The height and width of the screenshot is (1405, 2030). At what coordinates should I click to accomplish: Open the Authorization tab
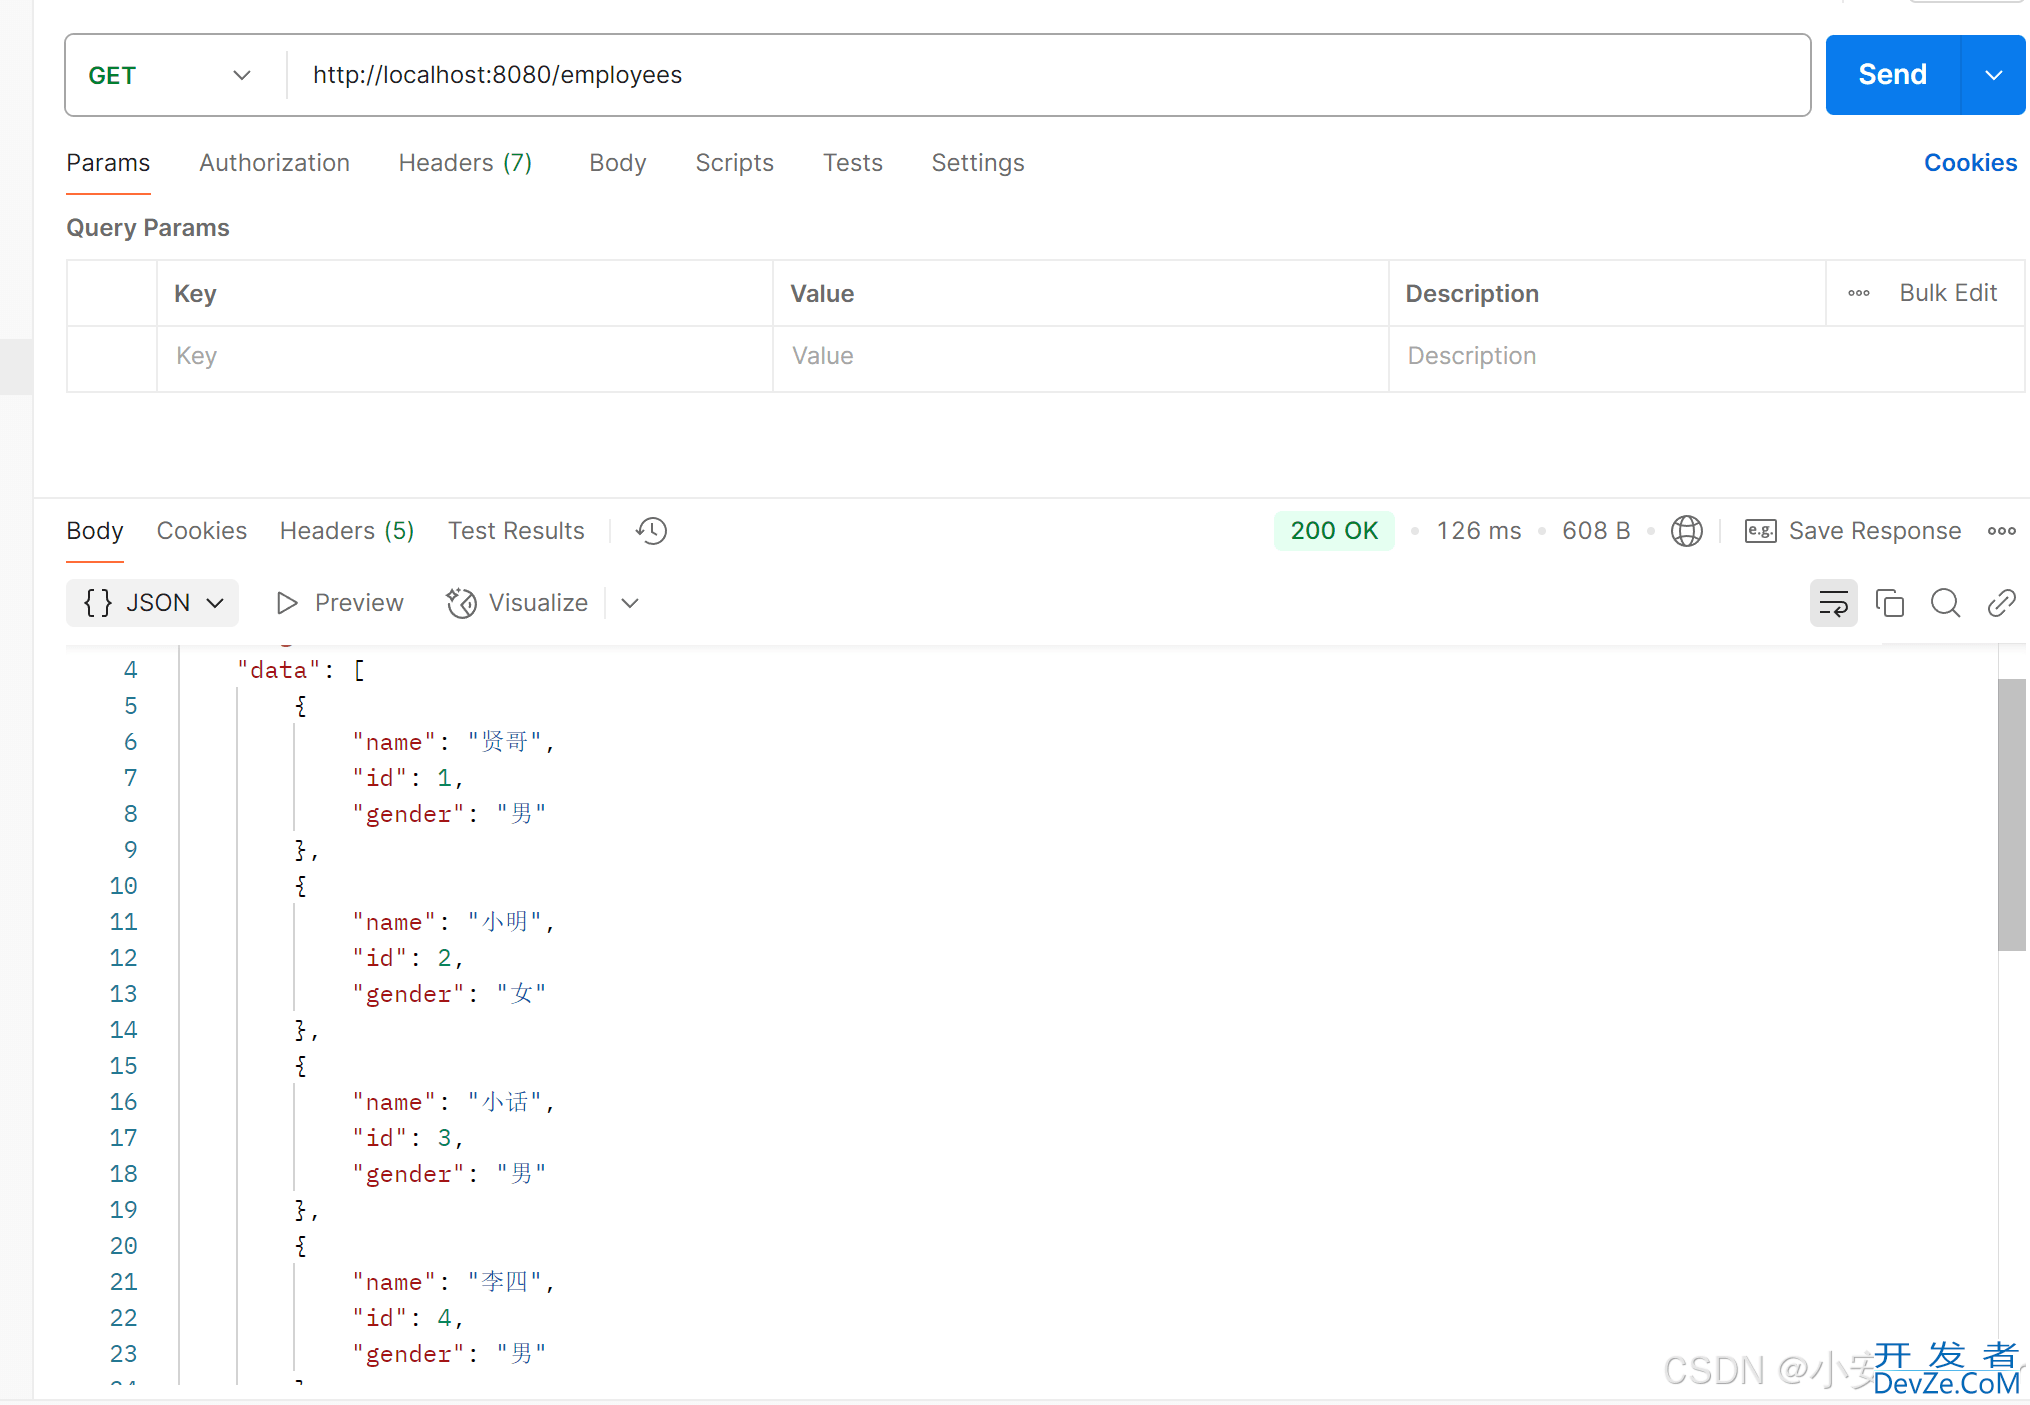click(x=274, y=163)
